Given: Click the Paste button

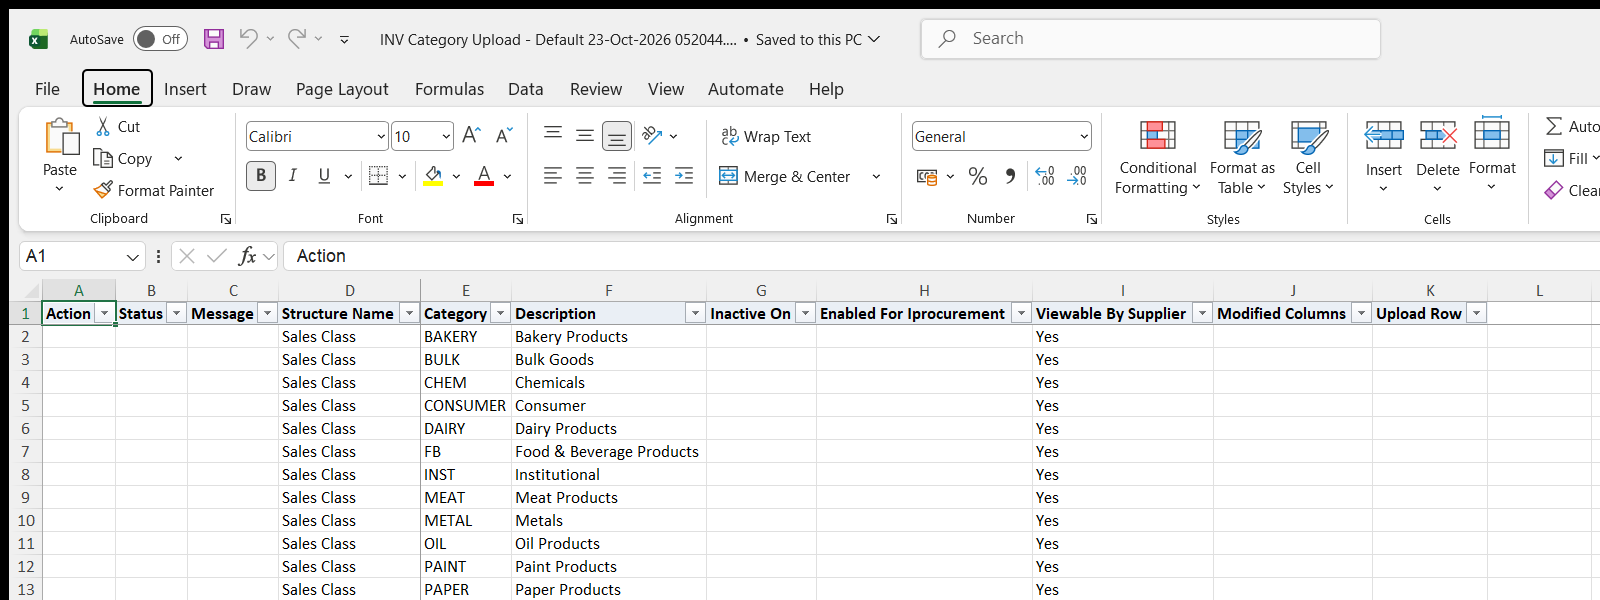Looking at the screenshot, I should [x=60, y=147].
